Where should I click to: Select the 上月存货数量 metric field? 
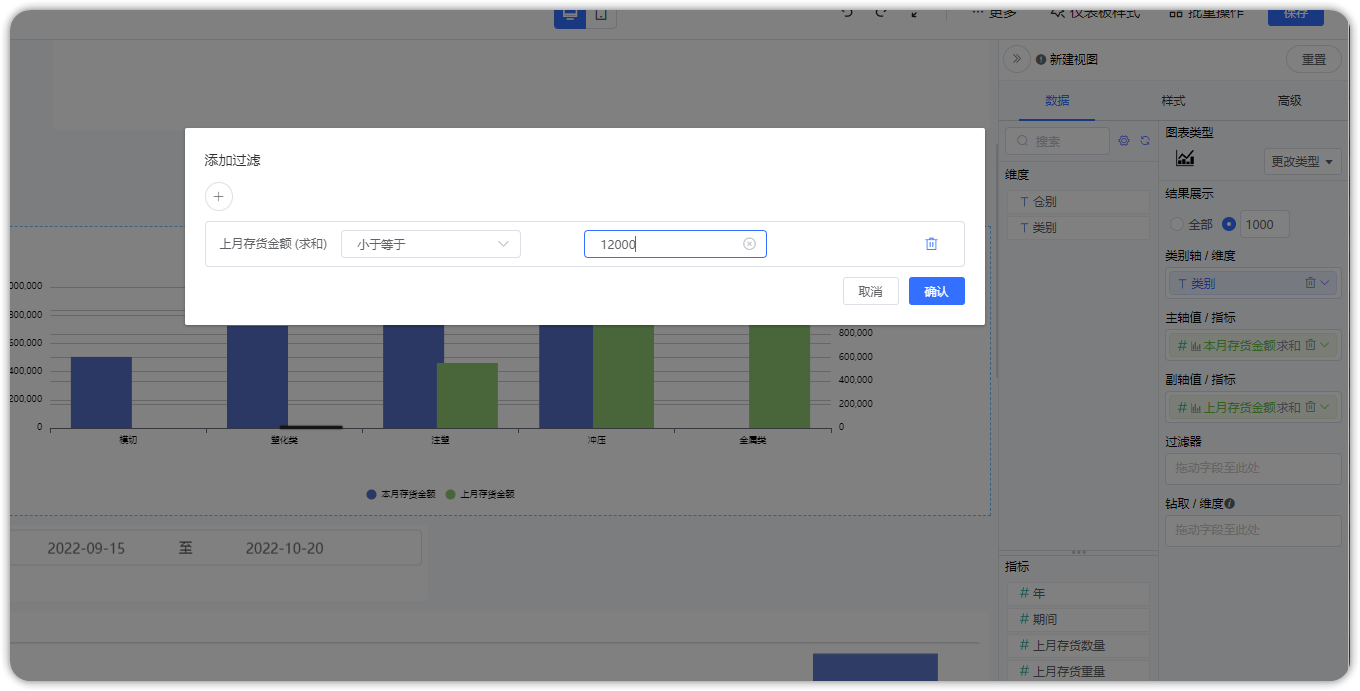coord(1078,645)
